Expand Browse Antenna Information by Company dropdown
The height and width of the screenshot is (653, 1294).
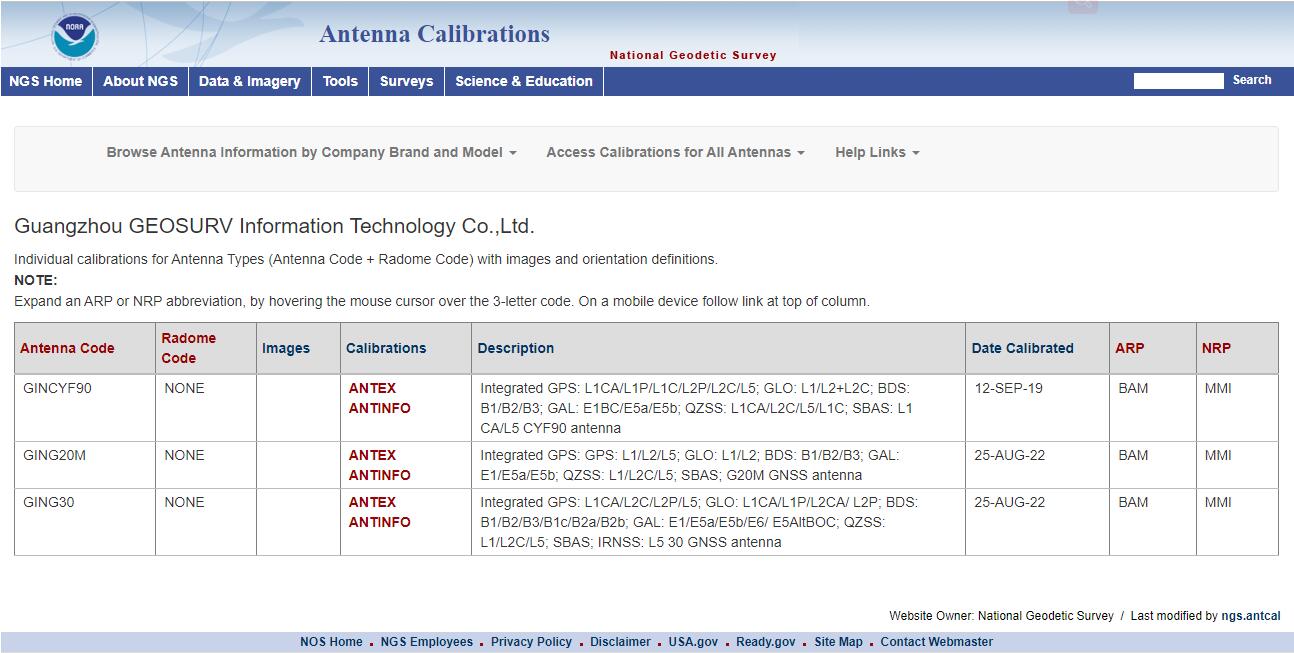click(311, 152)
